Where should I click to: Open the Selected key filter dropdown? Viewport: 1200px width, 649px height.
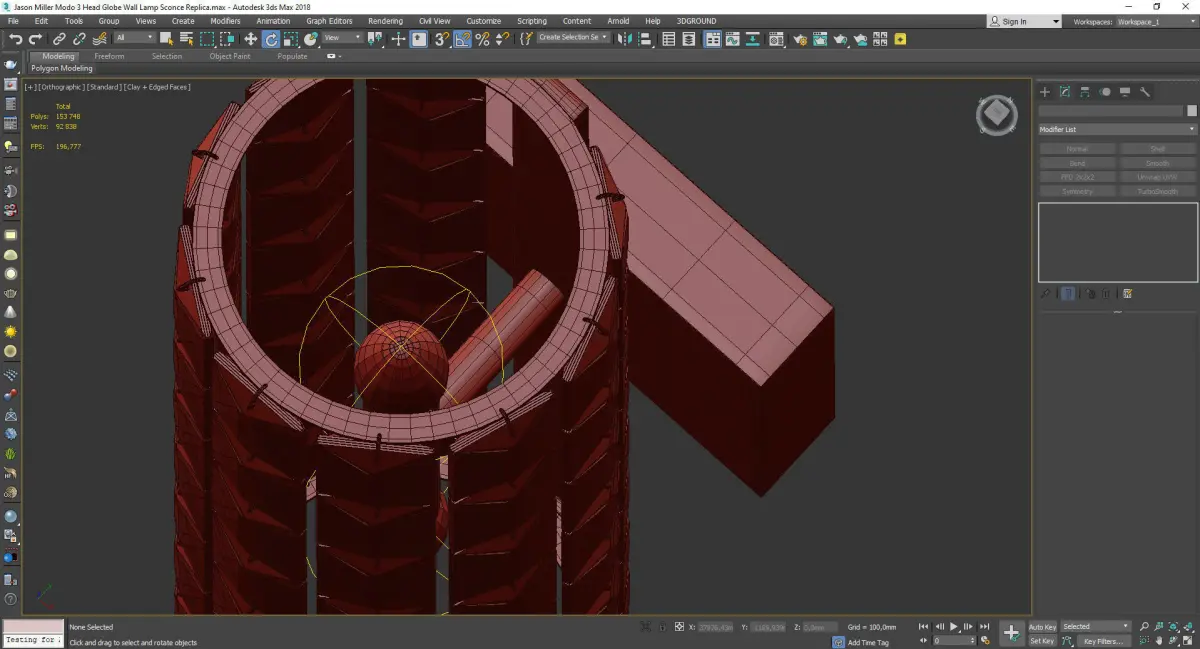coord(1096,626)
